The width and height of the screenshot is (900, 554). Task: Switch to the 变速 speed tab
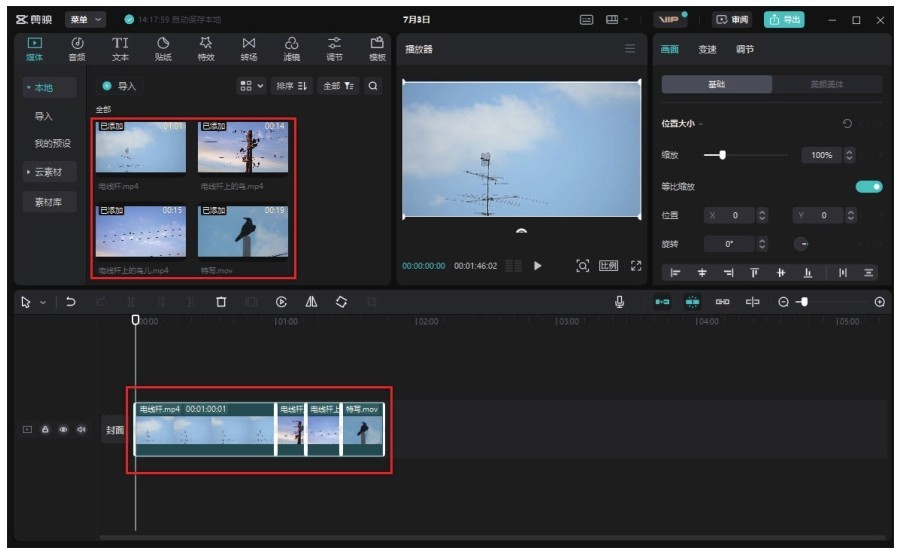tap(707, 50)
